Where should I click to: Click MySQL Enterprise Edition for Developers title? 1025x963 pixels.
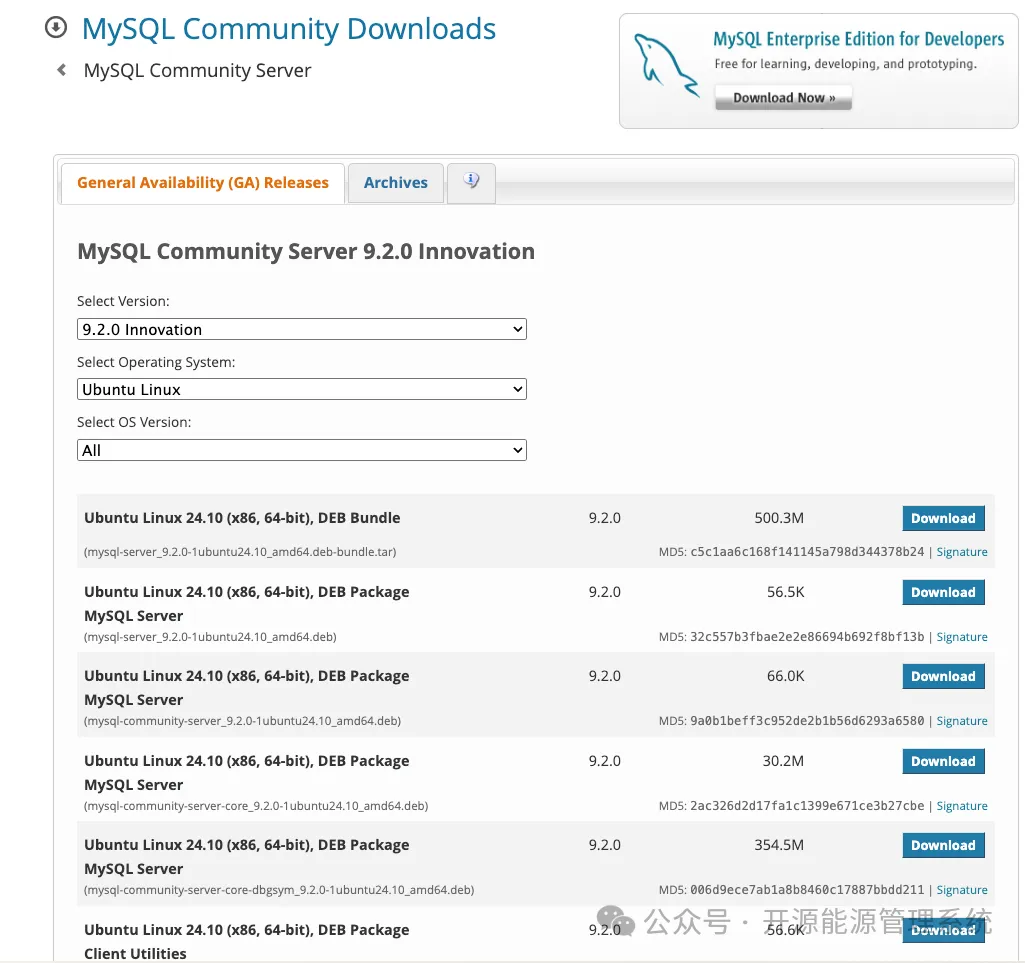point(858,39)
